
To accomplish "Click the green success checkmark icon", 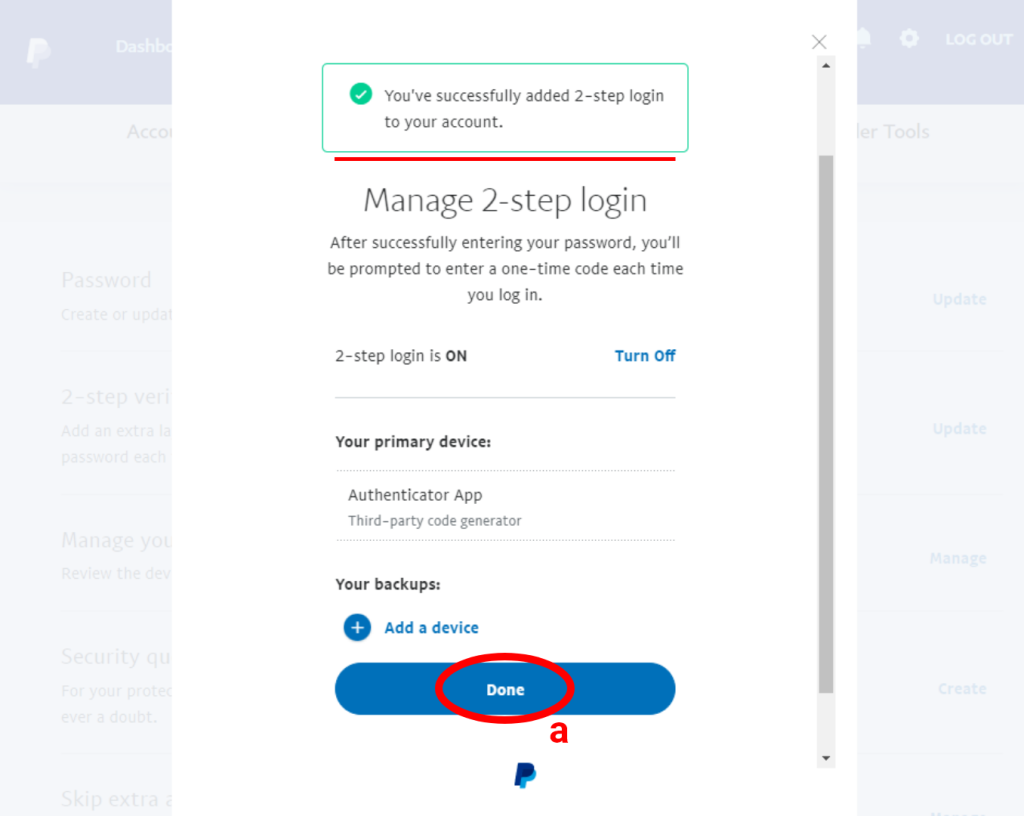I will point(360,95).
